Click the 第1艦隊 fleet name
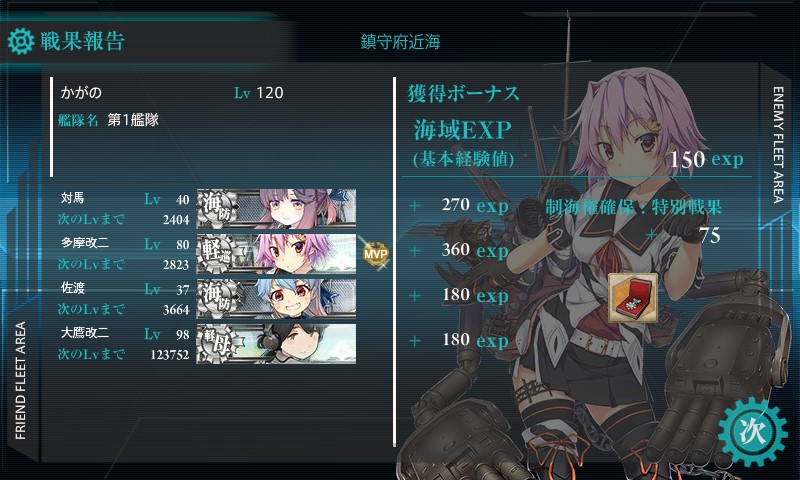Image resolution: width=800 pixels, height=480 pixels. pos(133,120)
